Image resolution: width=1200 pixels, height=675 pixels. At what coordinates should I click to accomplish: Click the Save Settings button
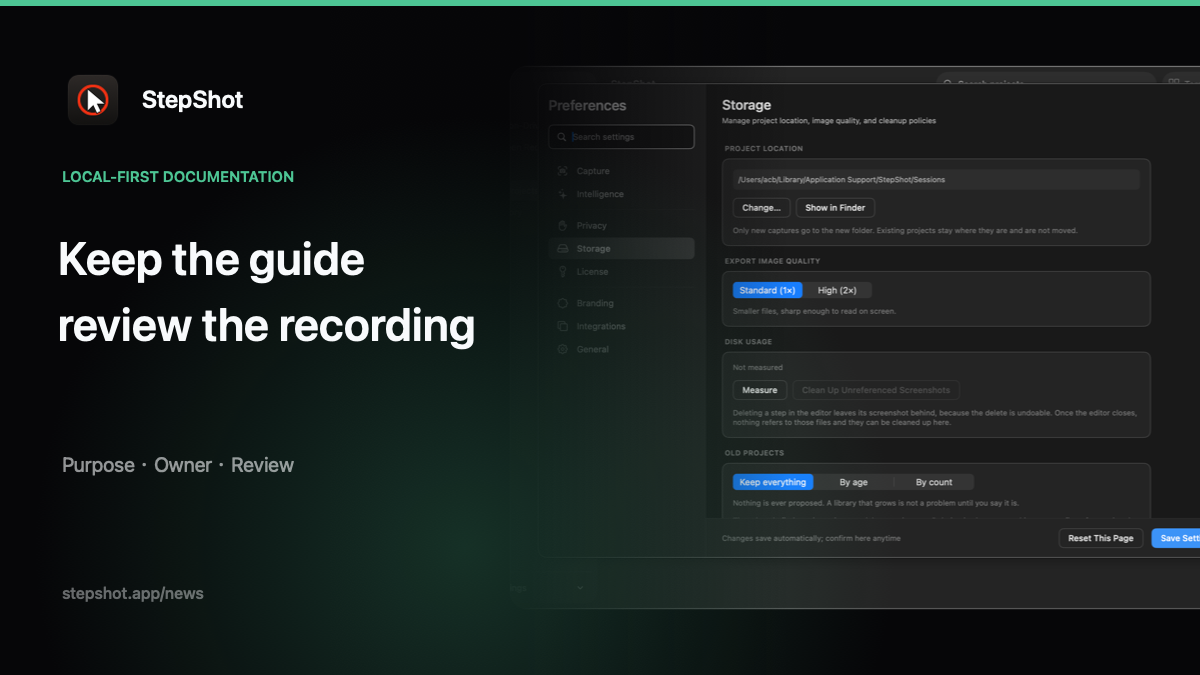1178,538
